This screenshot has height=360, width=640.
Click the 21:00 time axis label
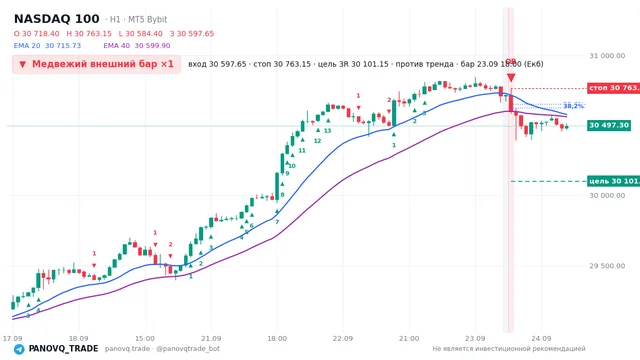[x=409, y=339]
